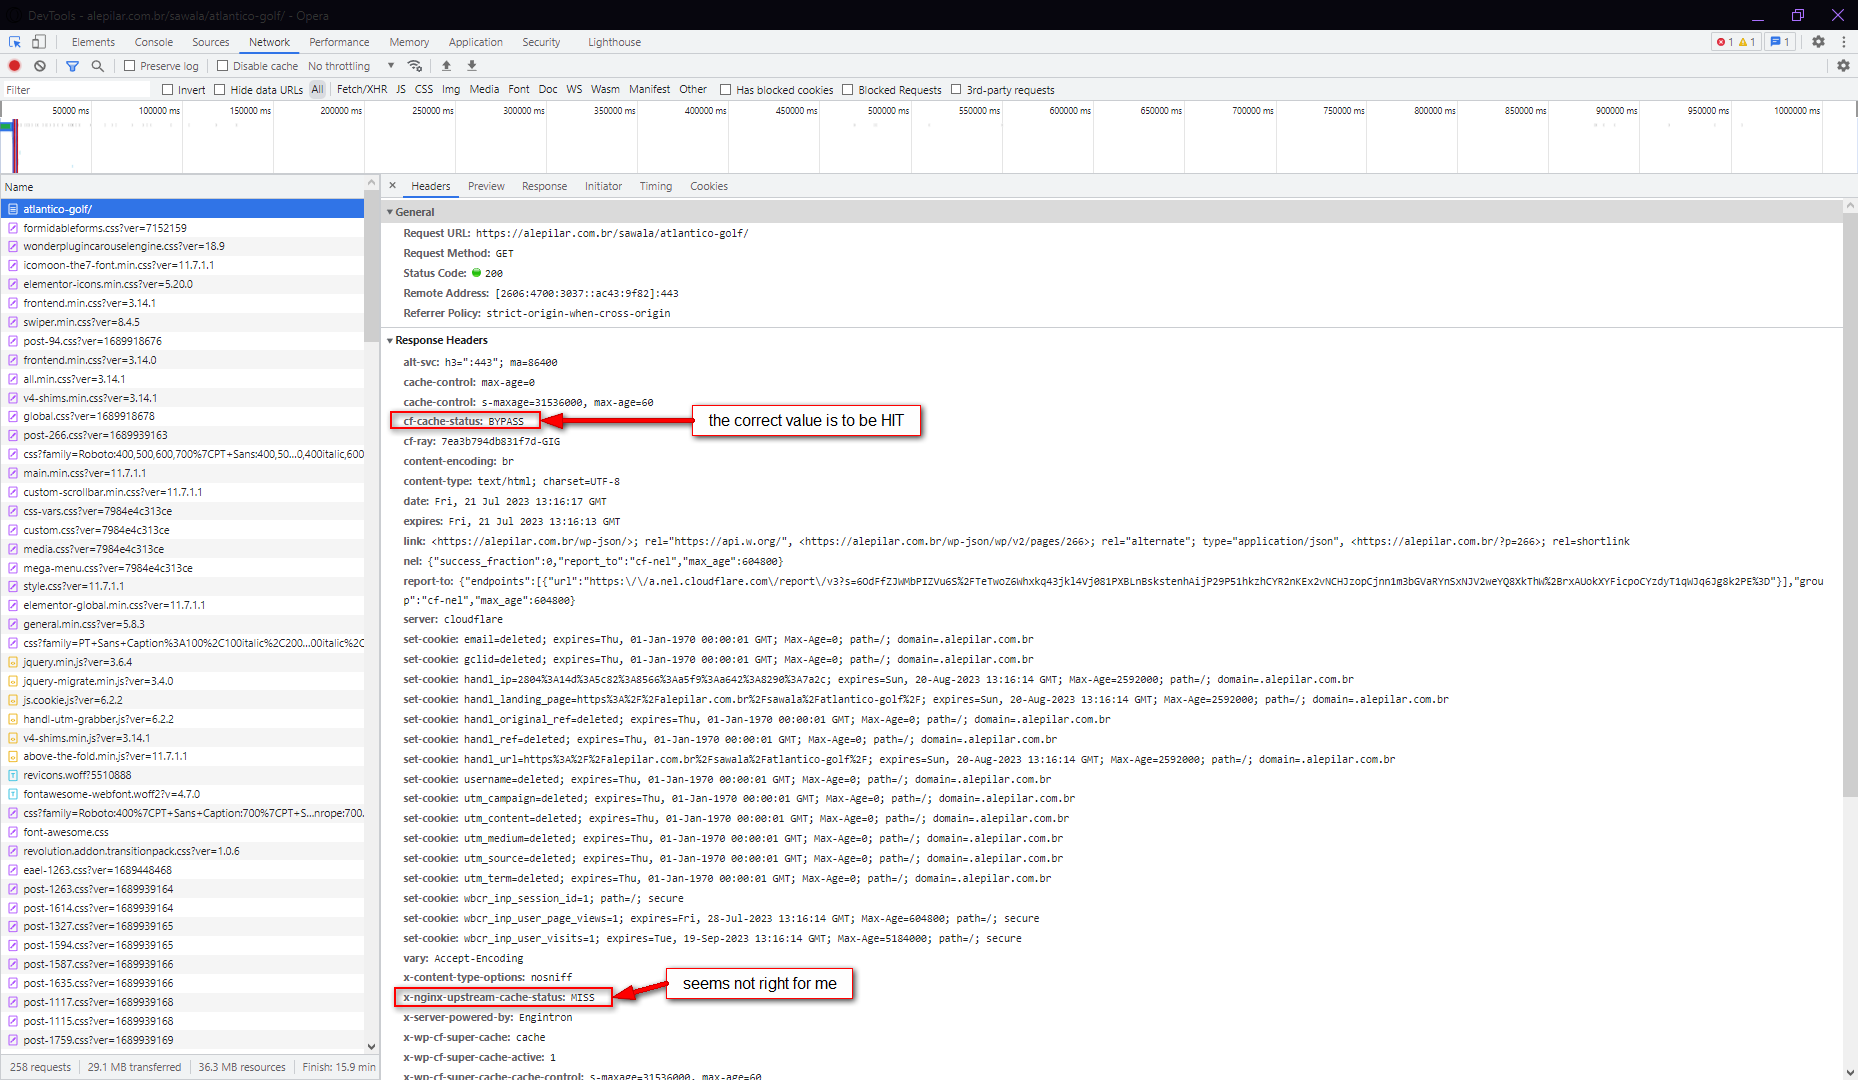Enable the Disable cache checkbox
Screen dimensions: 1858x1080
point(223,66)
